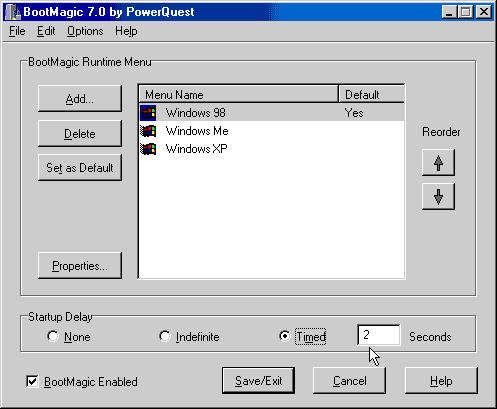
Task: Click the Menu Name column header
Action: [x=238, y=95]
